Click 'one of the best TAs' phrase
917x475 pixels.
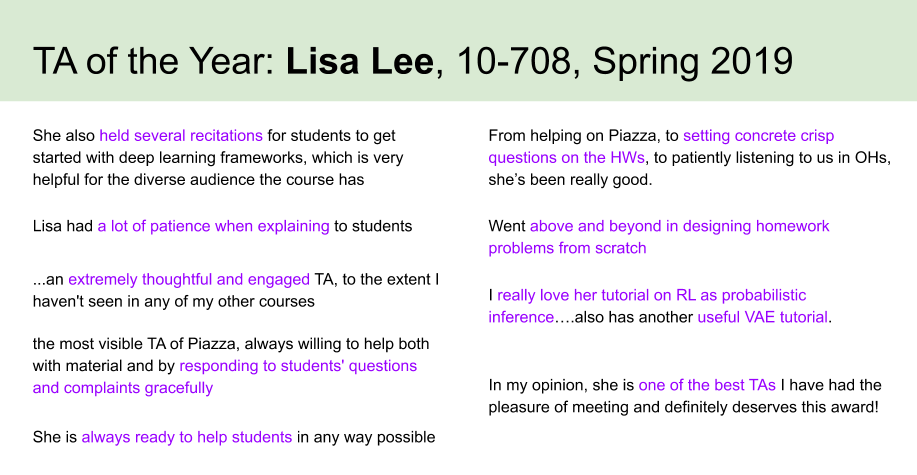click(x=707, y=385)
